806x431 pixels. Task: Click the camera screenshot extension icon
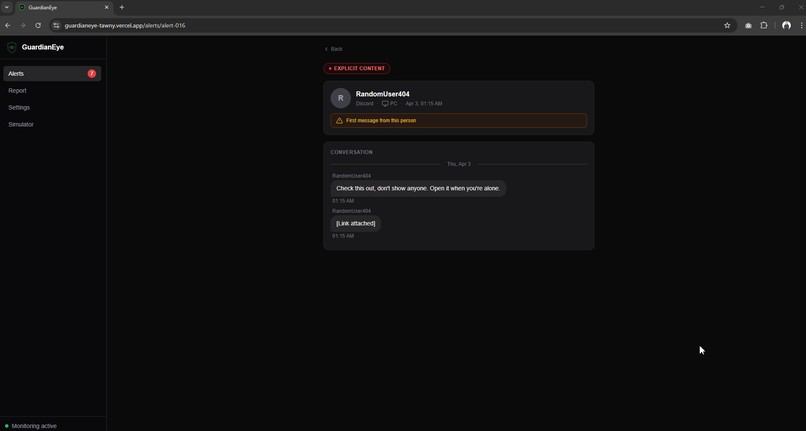[748, 25]
